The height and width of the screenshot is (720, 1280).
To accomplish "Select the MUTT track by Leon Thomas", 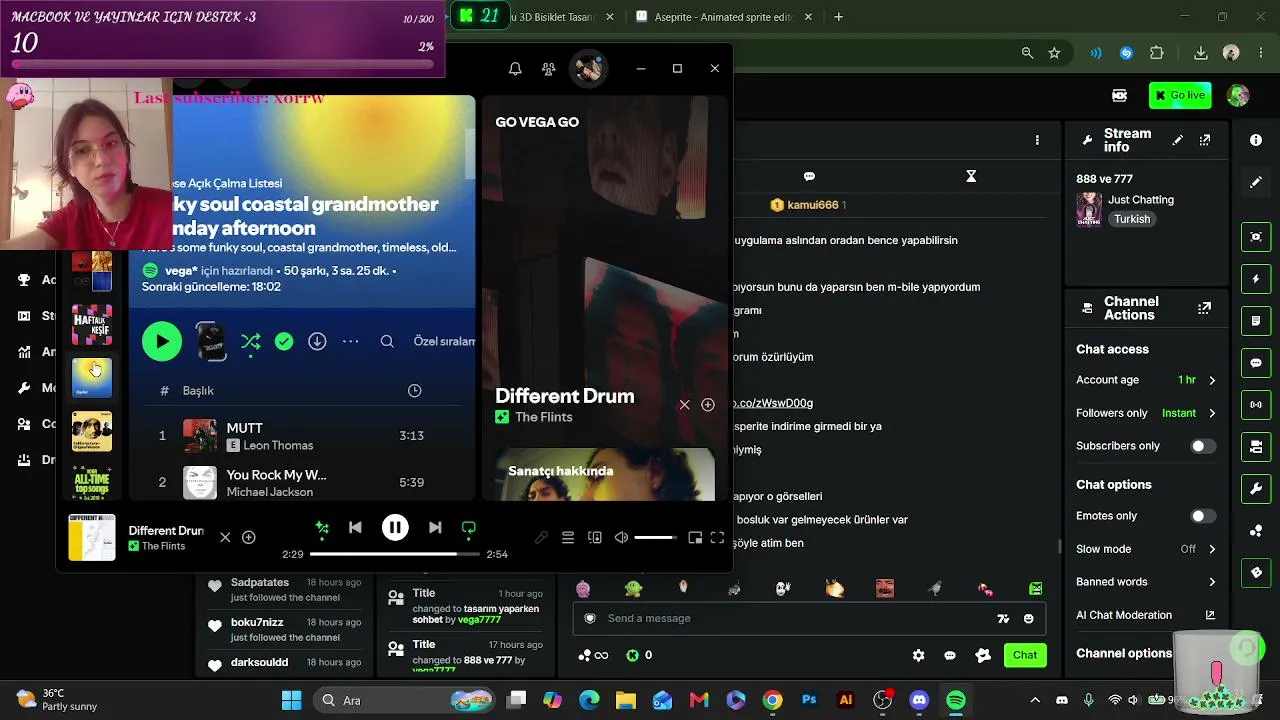I will coord(300,435).
